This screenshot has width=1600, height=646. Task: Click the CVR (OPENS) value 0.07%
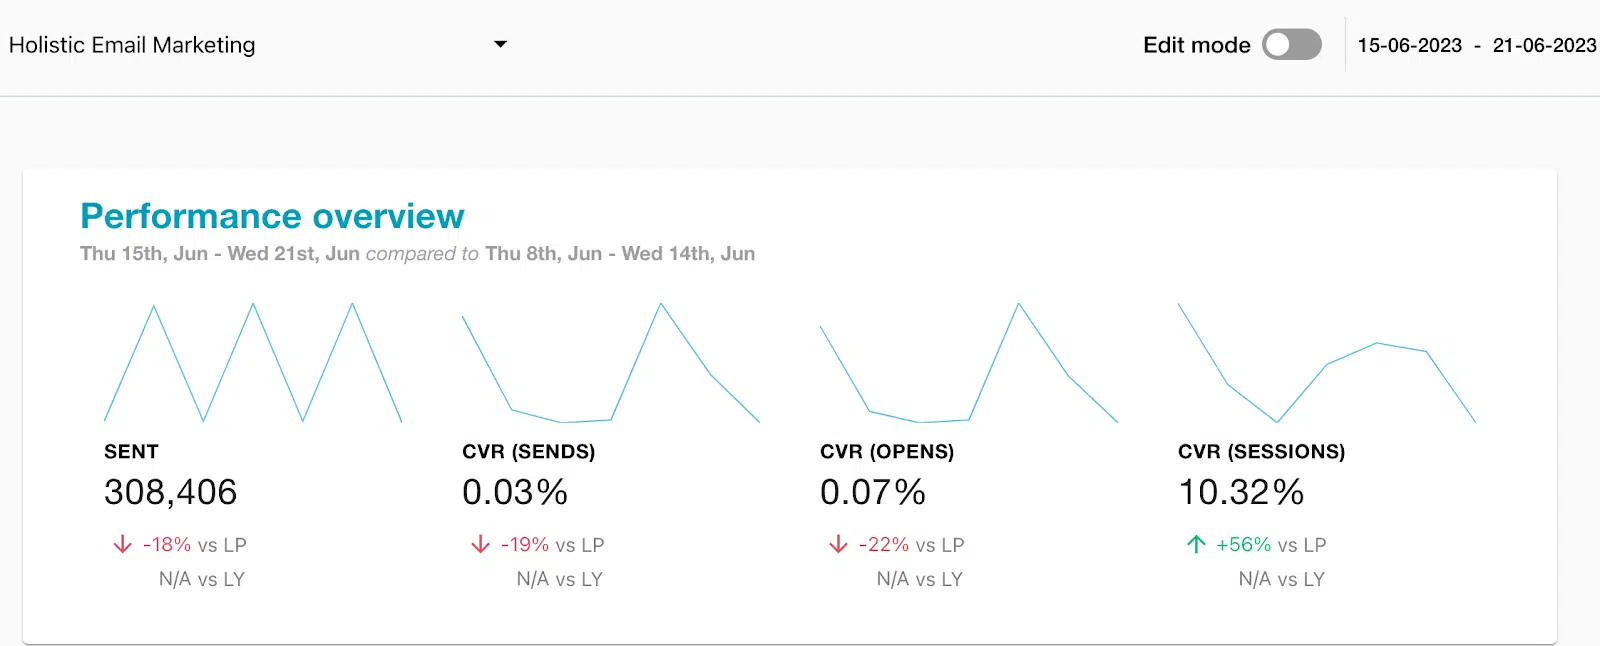872,492
